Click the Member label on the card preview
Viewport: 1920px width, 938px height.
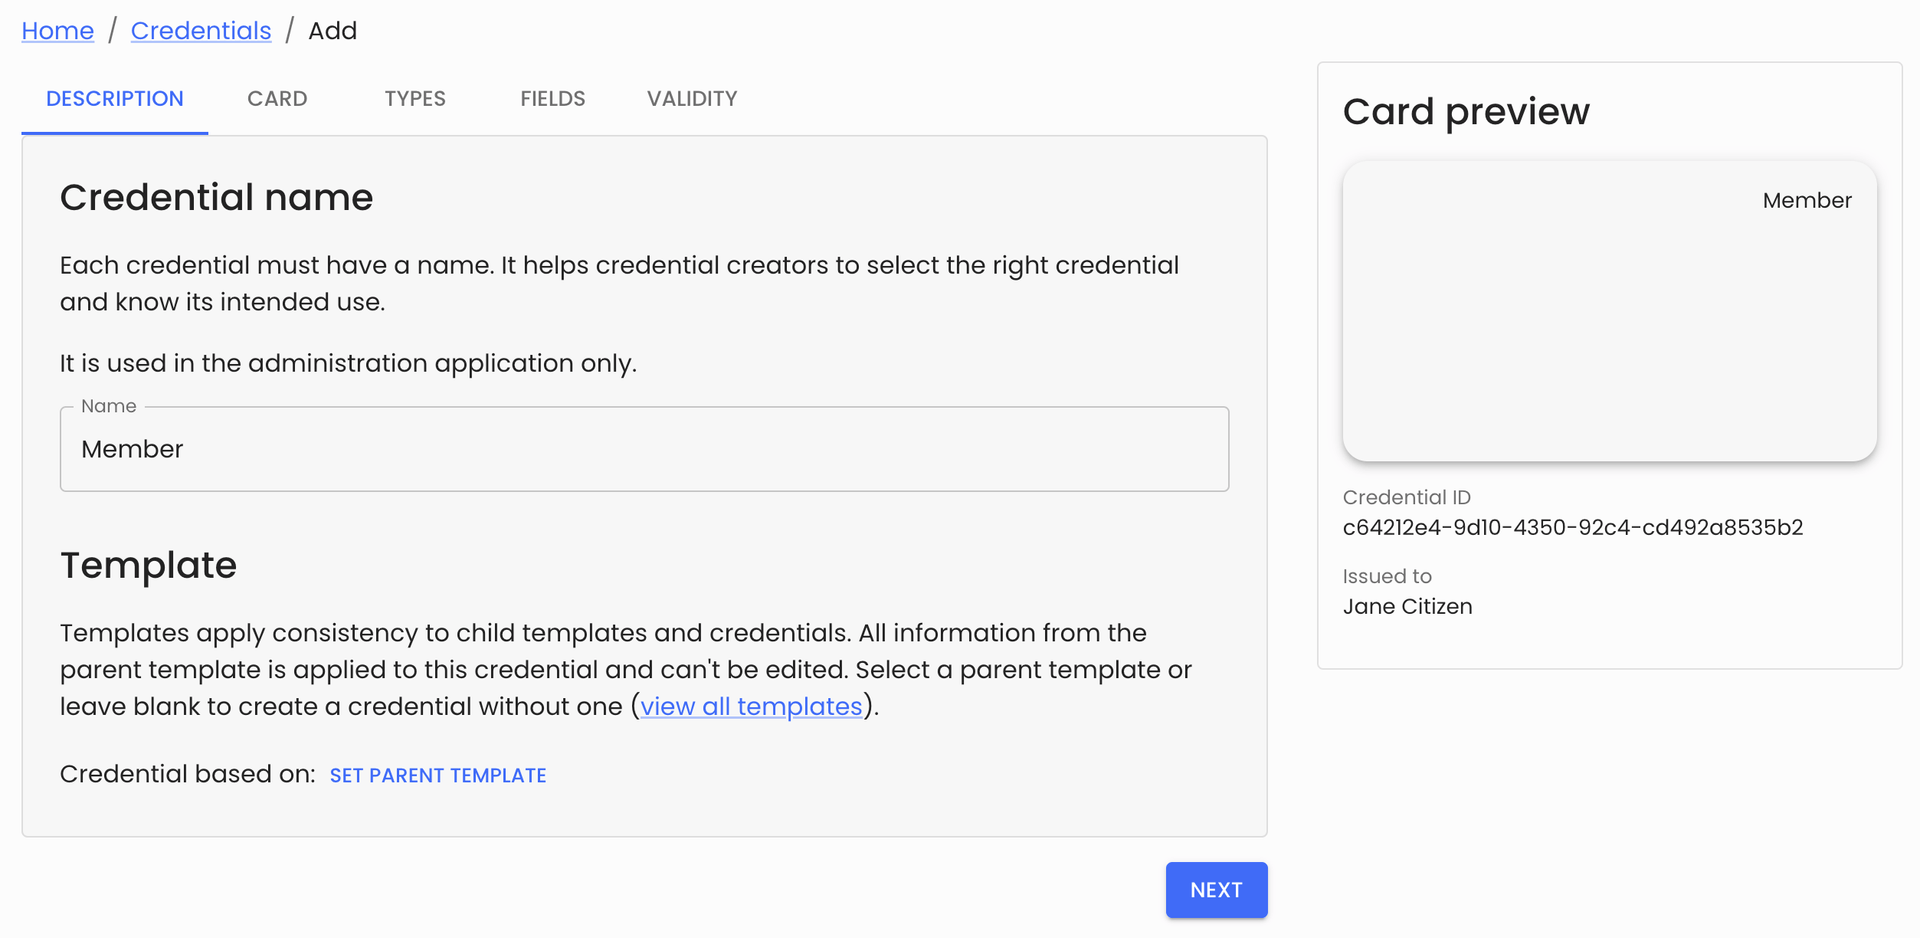[x=1806, y=201]
